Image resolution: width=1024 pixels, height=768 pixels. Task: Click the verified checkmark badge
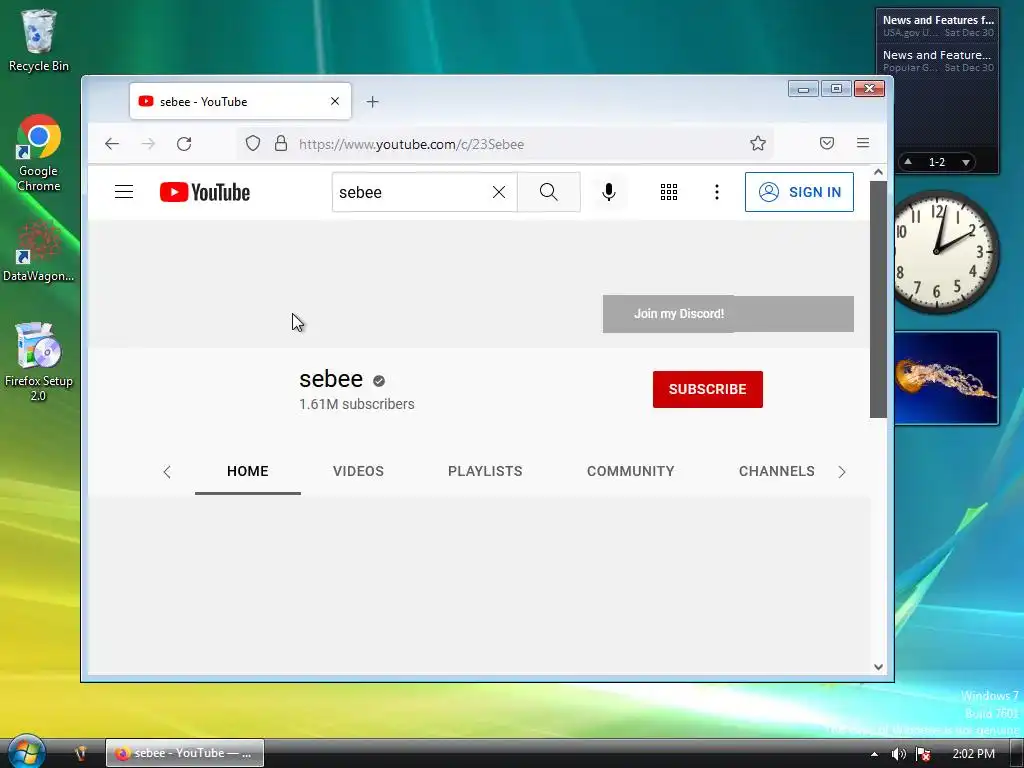tap(379, 381)
